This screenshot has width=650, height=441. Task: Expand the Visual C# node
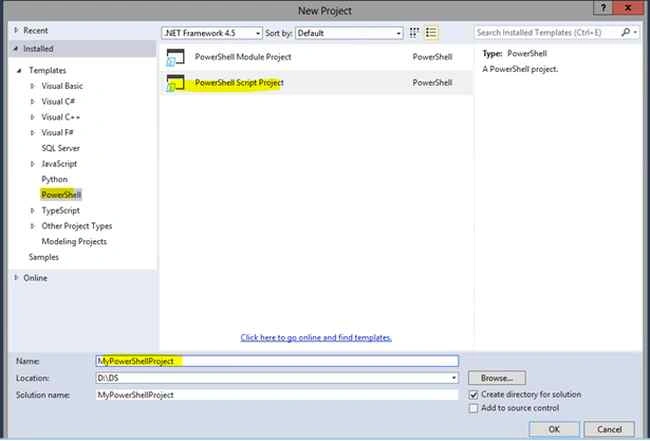click(x=32, y=102)
